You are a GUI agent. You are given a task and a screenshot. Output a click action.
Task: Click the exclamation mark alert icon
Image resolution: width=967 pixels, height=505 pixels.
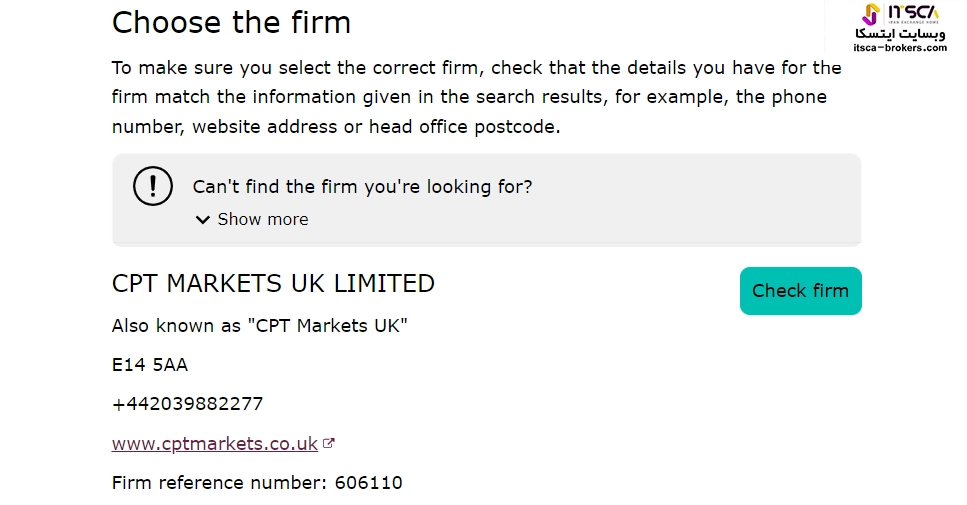pos(153,186)
